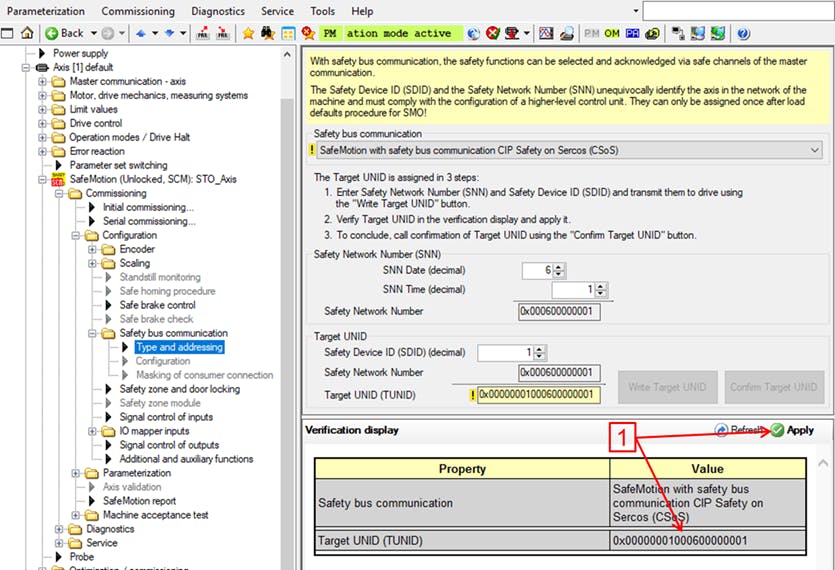This screenshot has height=570, width=835.
Task: Collapse the Axis [1] default node
Action: (x=25, y=68)
